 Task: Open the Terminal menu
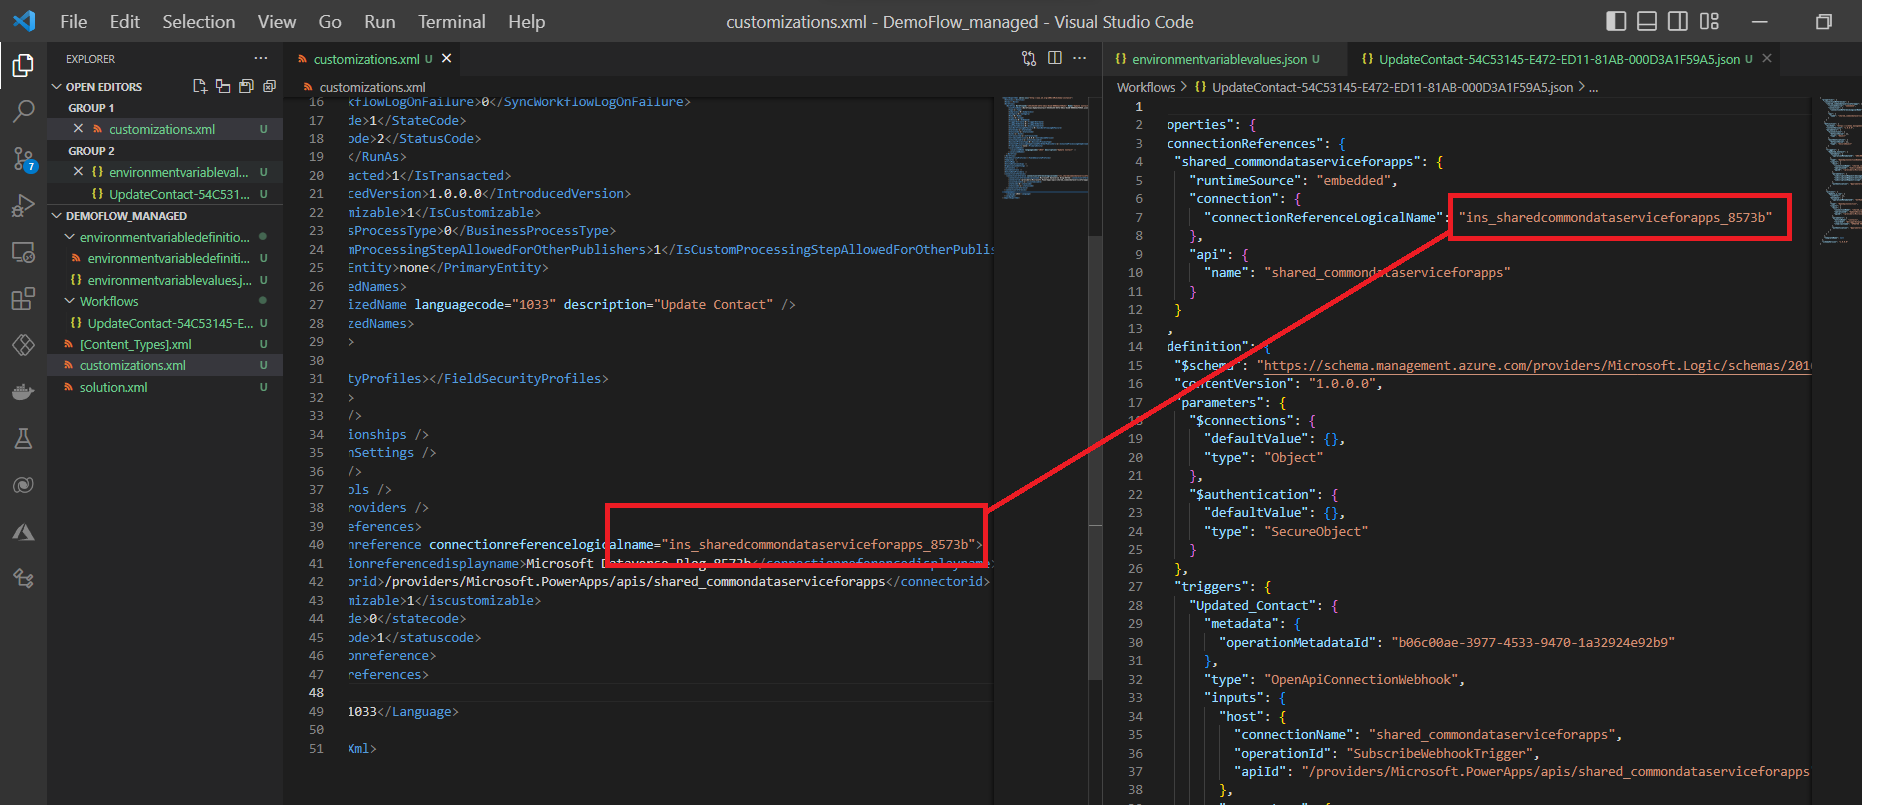click(452, 21)
